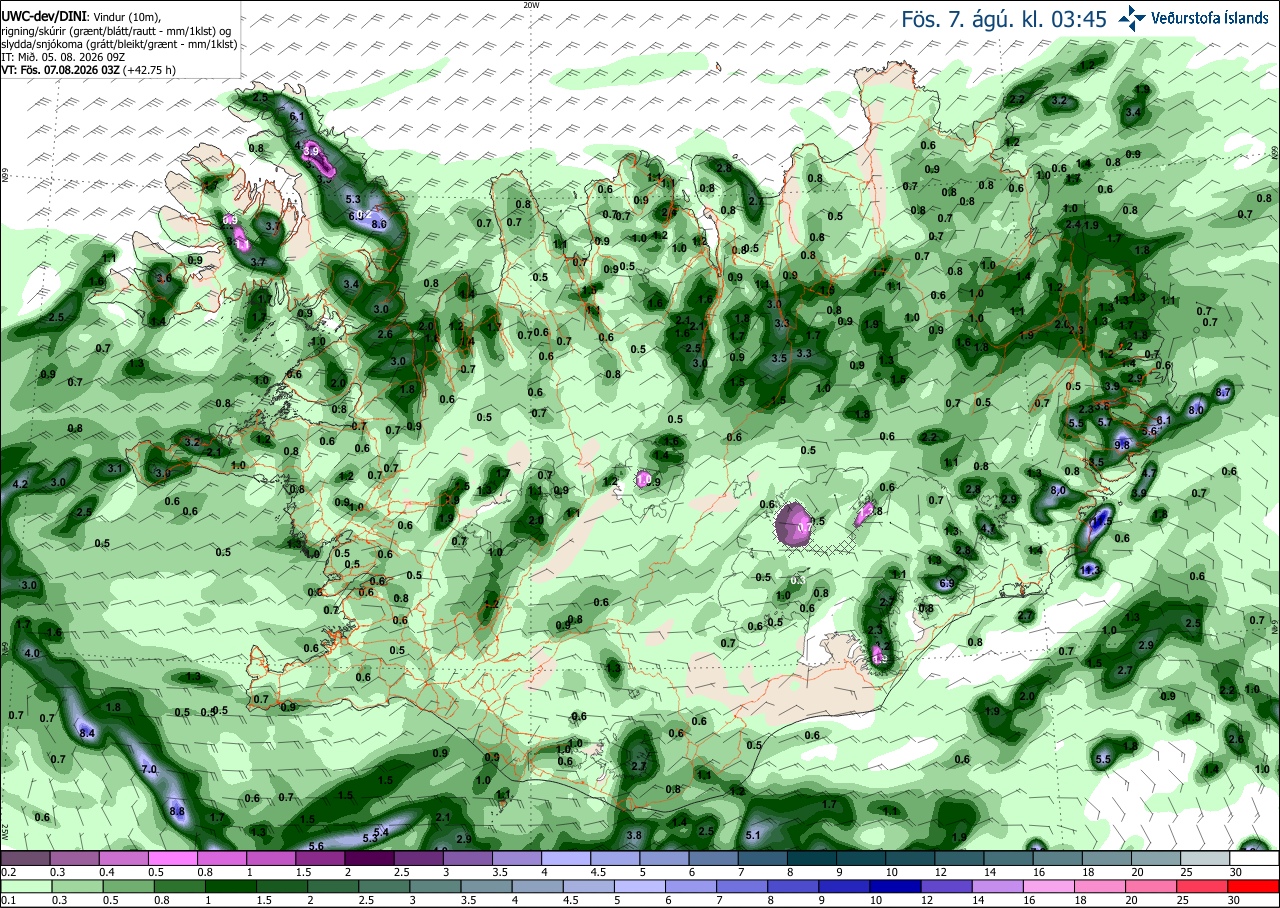Select the lightest green swatch starting the bottom legend row
1280x908 pixels.
[25, 886]
